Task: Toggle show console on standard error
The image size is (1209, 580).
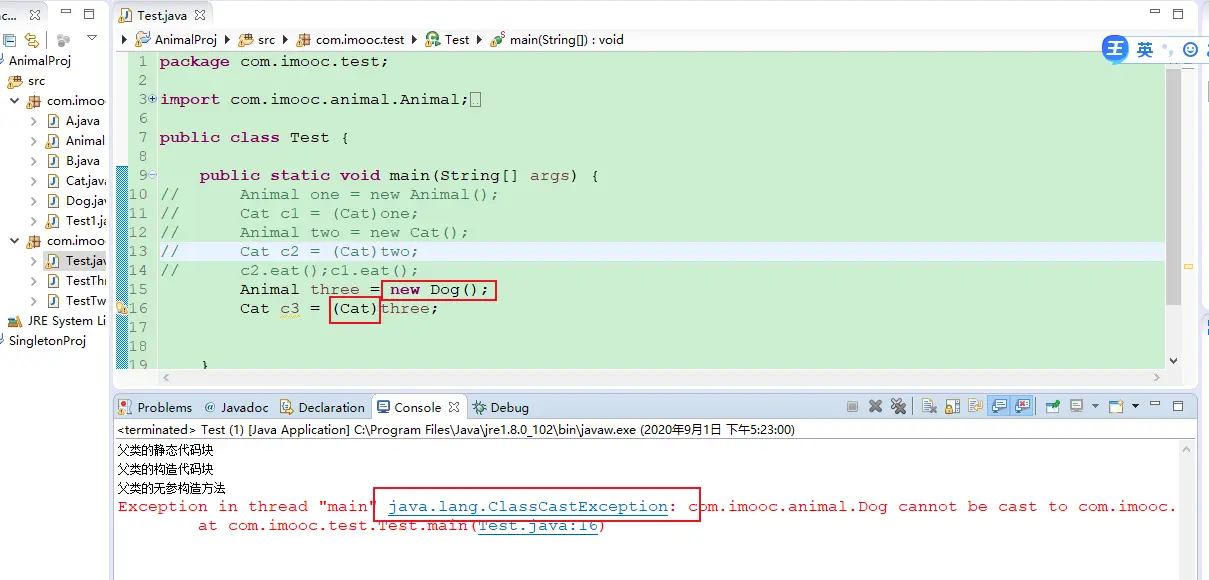Action: click(x=1022, y=407)
